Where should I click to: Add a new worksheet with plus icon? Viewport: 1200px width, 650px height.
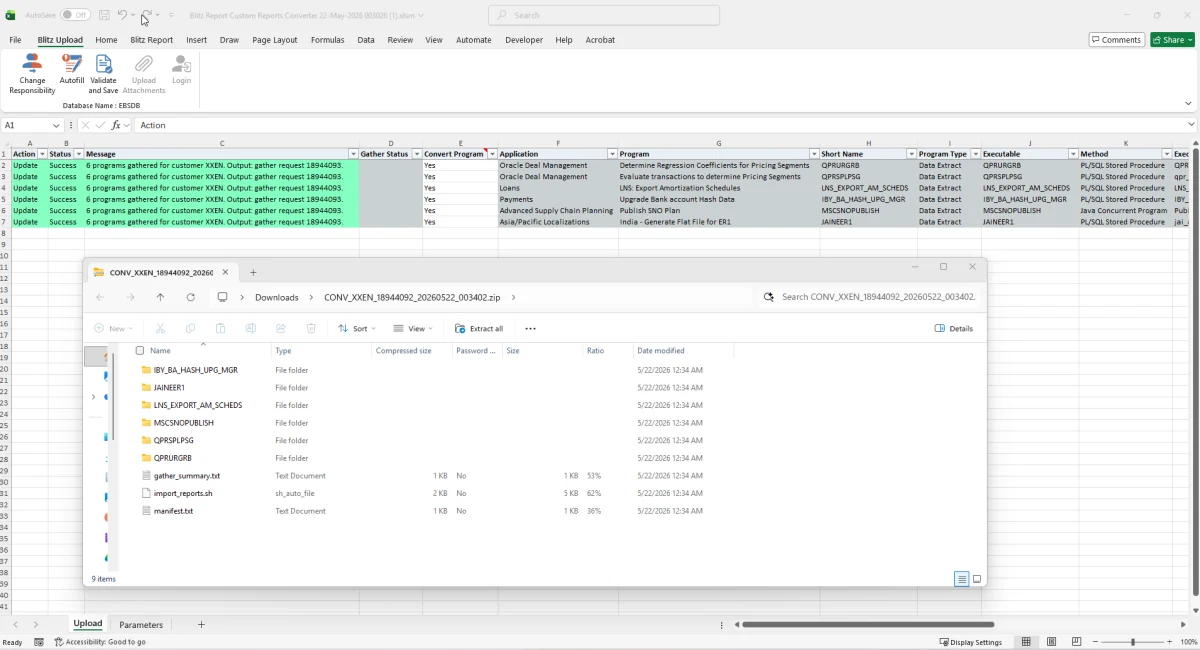click(201, 624)
